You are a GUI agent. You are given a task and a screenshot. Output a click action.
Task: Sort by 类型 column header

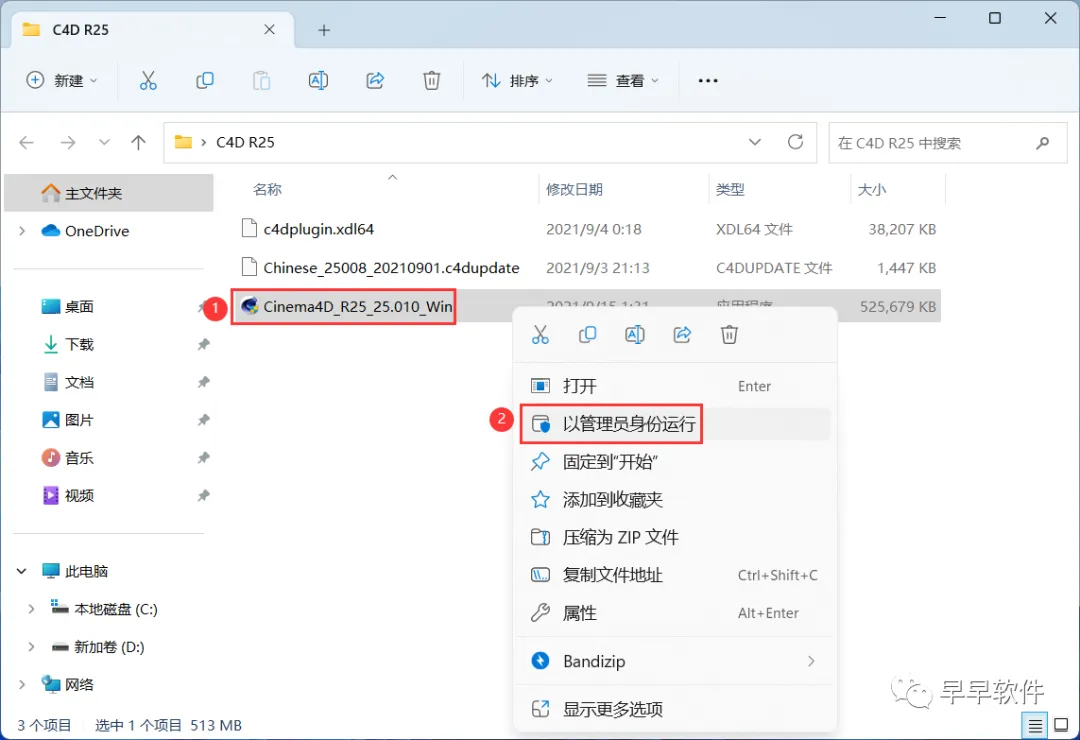[x=730, y=189]
